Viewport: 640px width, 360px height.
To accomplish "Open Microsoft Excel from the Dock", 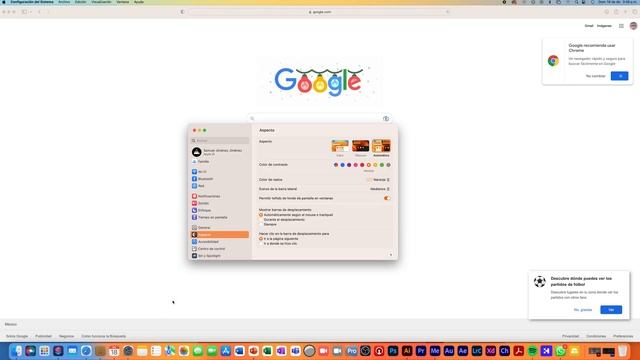I will [x=267, y=351].
